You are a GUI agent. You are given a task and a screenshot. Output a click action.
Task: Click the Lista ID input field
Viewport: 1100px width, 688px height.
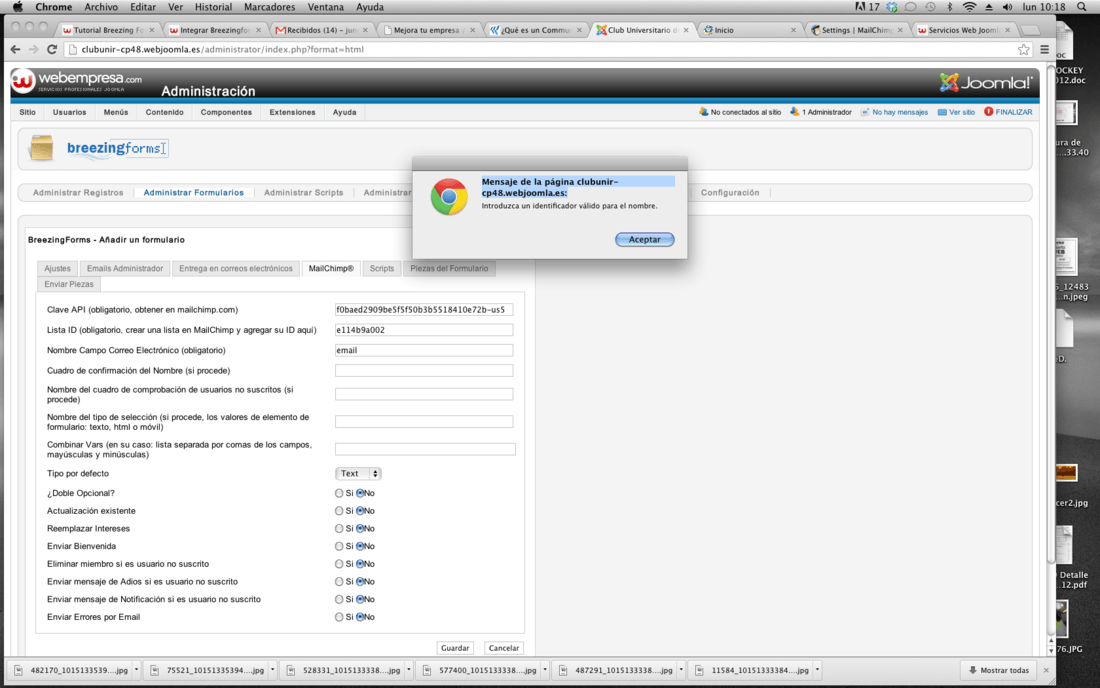point(424,330)
